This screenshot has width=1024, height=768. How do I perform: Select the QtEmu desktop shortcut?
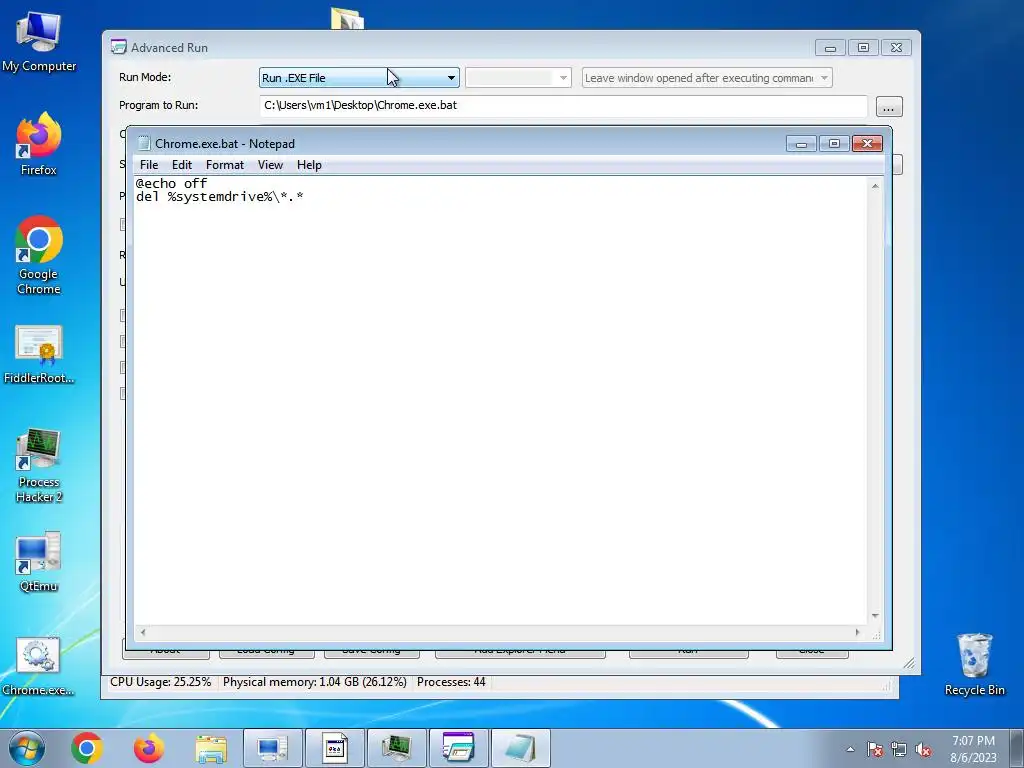39,562
